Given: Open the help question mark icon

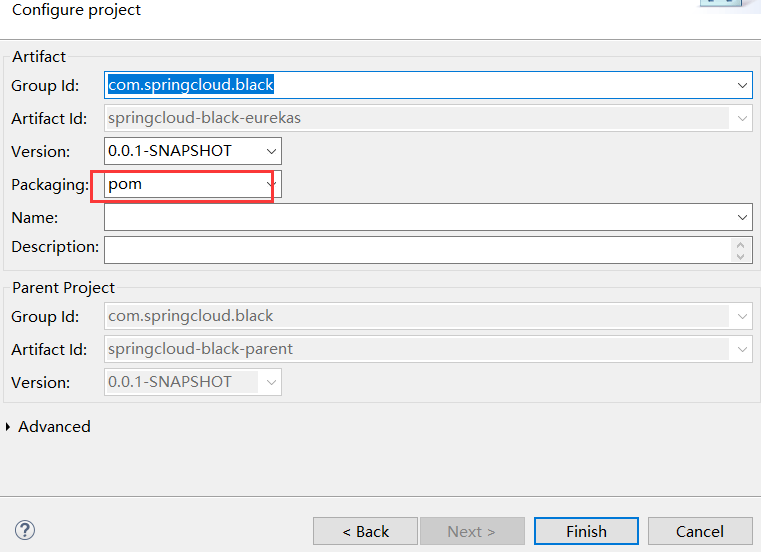Looking at the screenshot, I should click(25, 530).
